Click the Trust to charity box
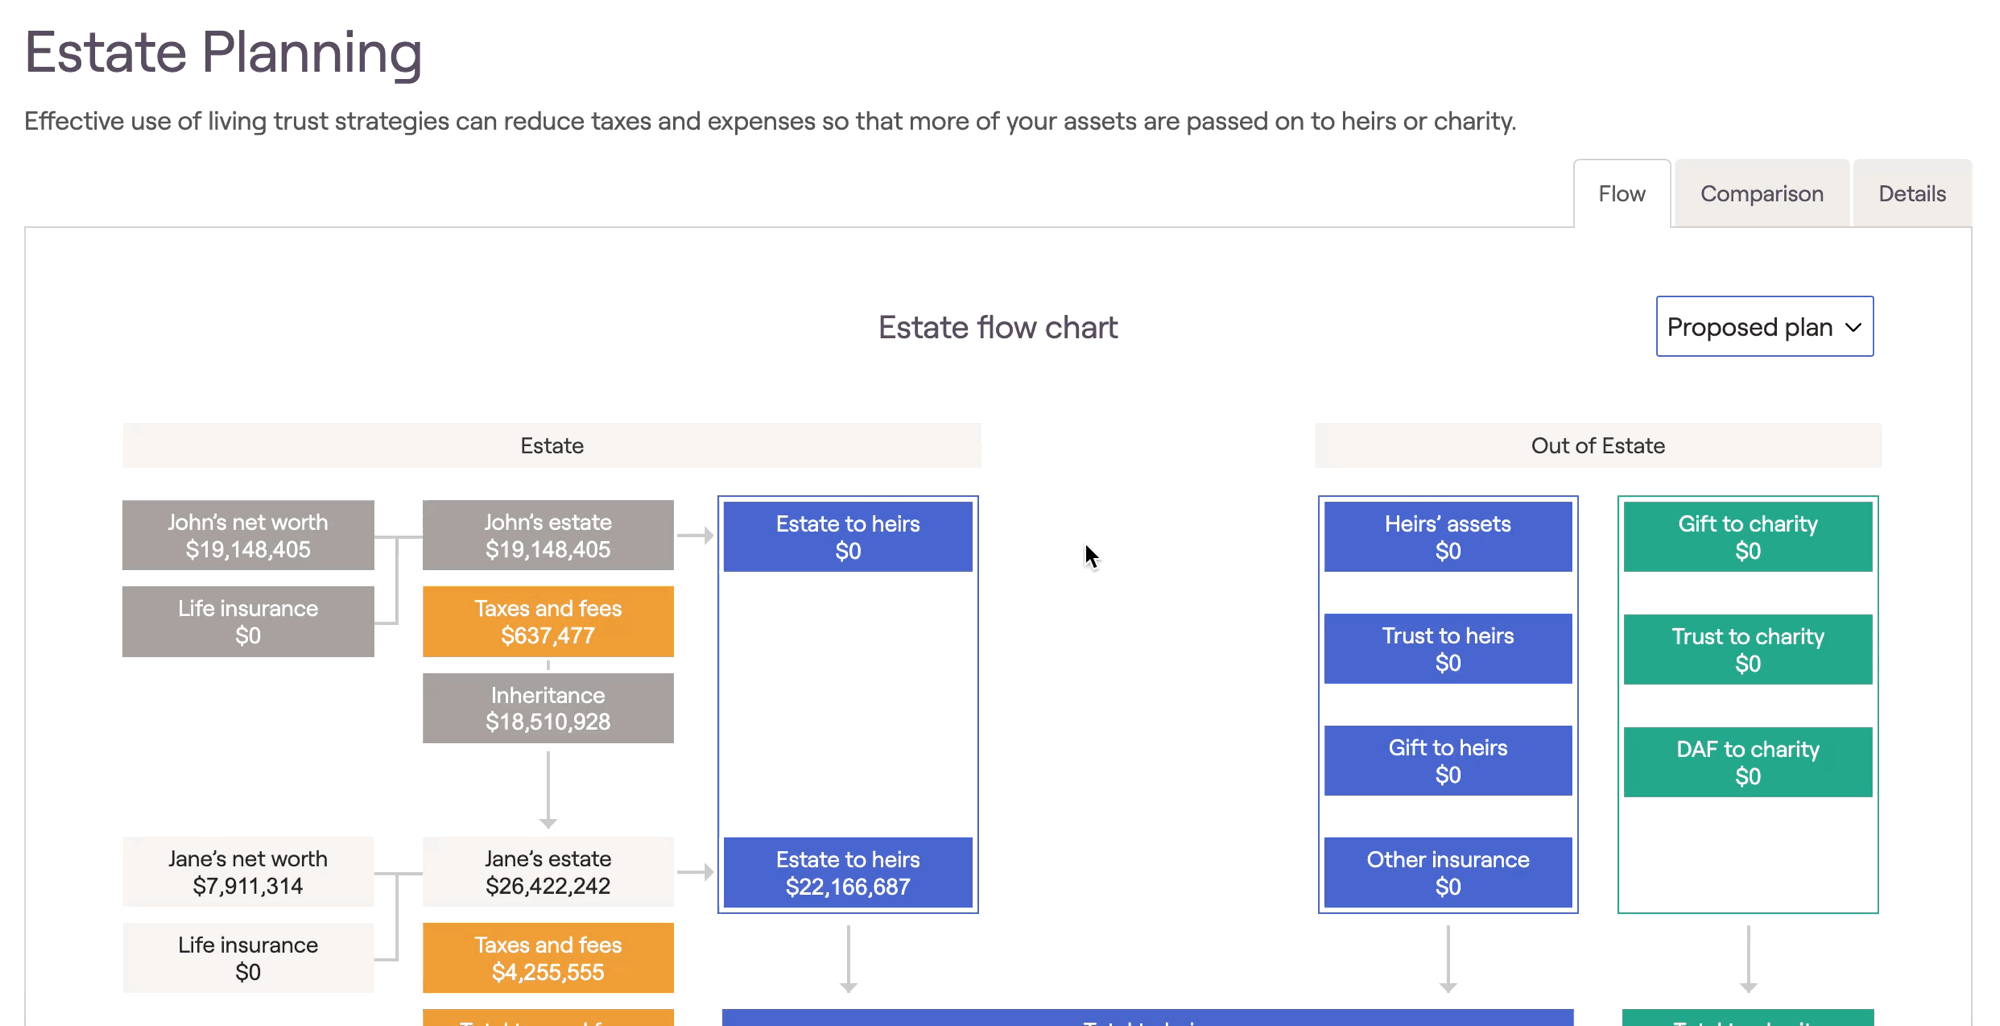Image resolution: width=2000 pixels, height=1026 pixels. point(1747,650)
